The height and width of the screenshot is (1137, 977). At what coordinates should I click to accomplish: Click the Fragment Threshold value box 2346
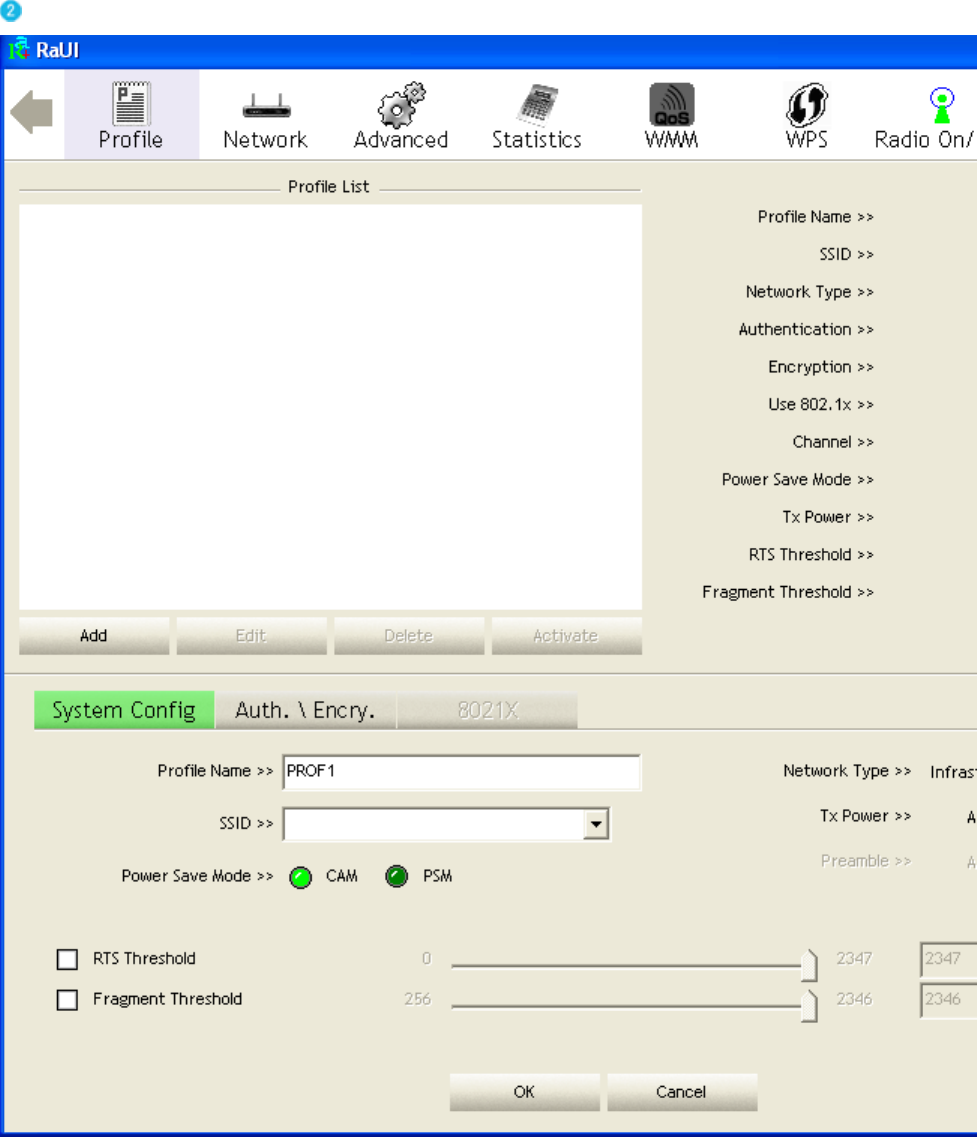(949, 1000)
